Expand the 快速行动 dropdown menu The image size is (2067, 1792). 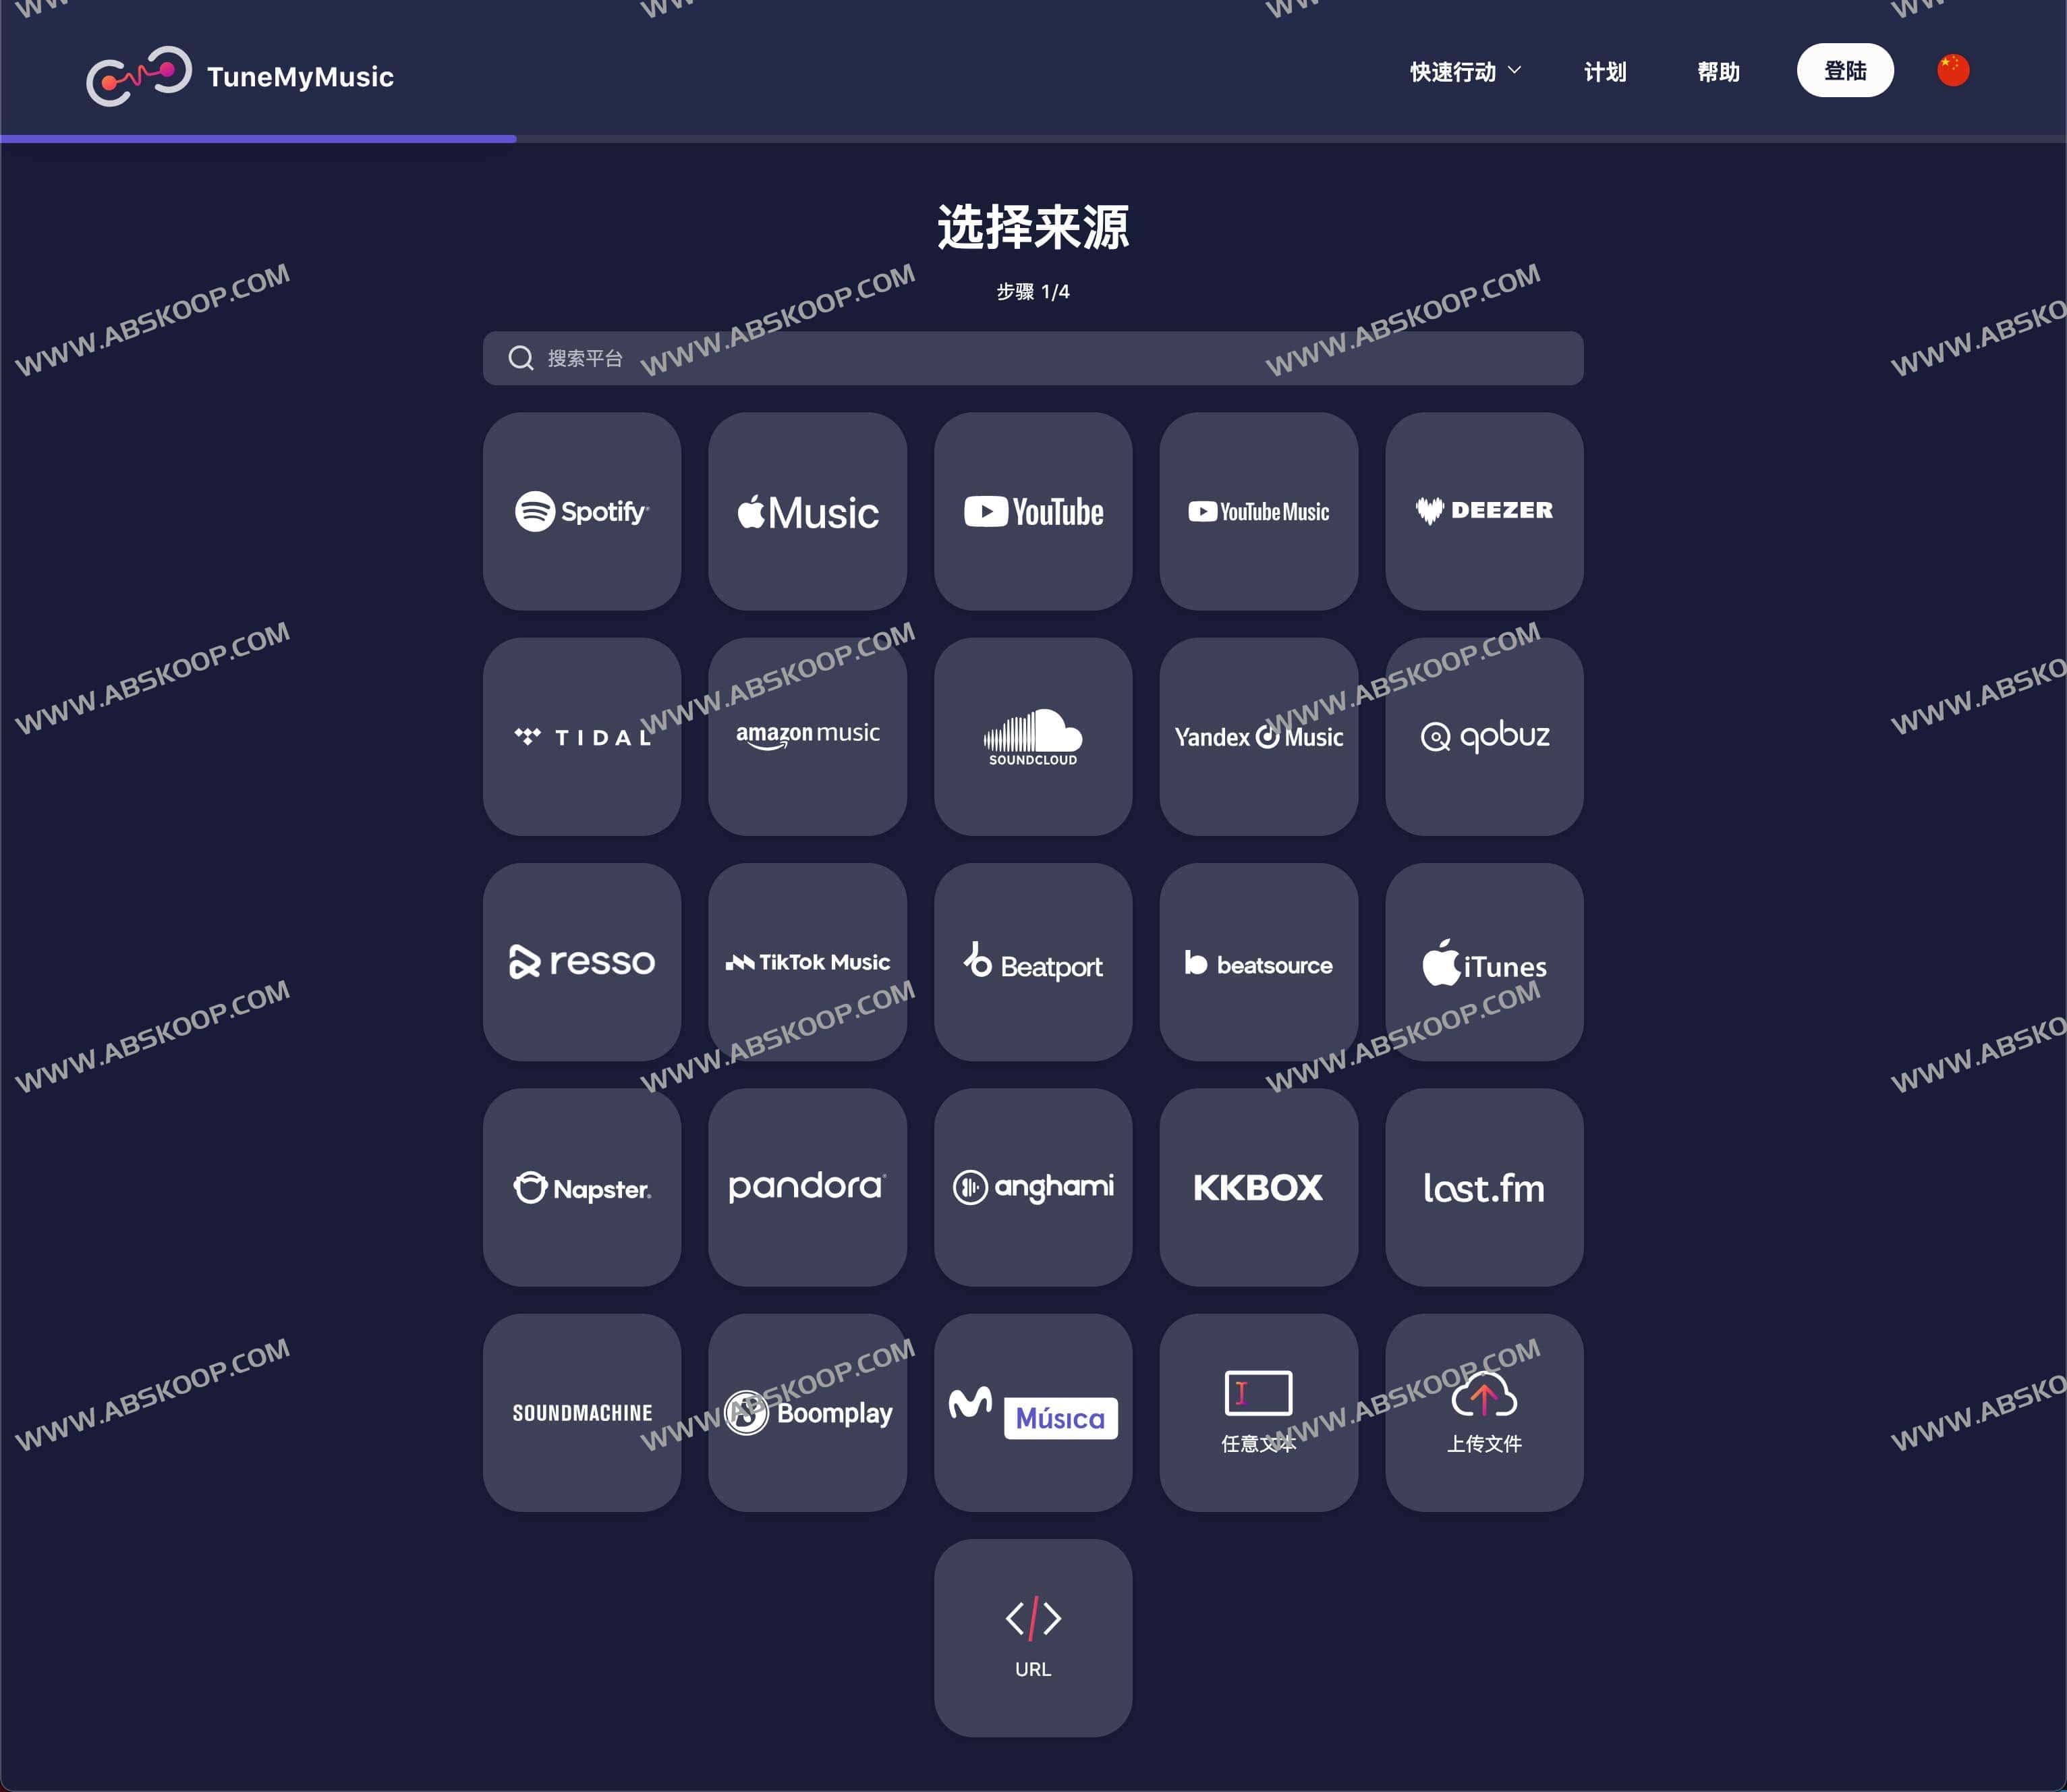1465,71
